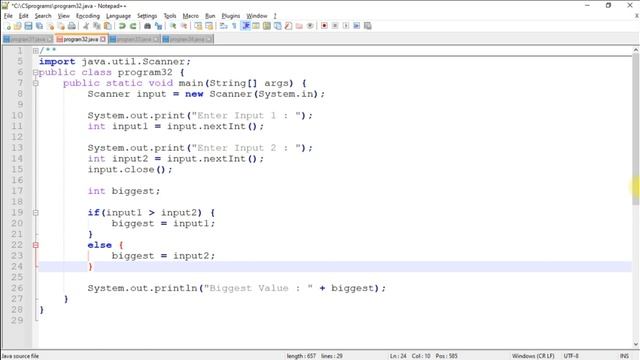
Task: Open the Function List toolbar icon
Action: pyautogui.click(x=288, y=26)
